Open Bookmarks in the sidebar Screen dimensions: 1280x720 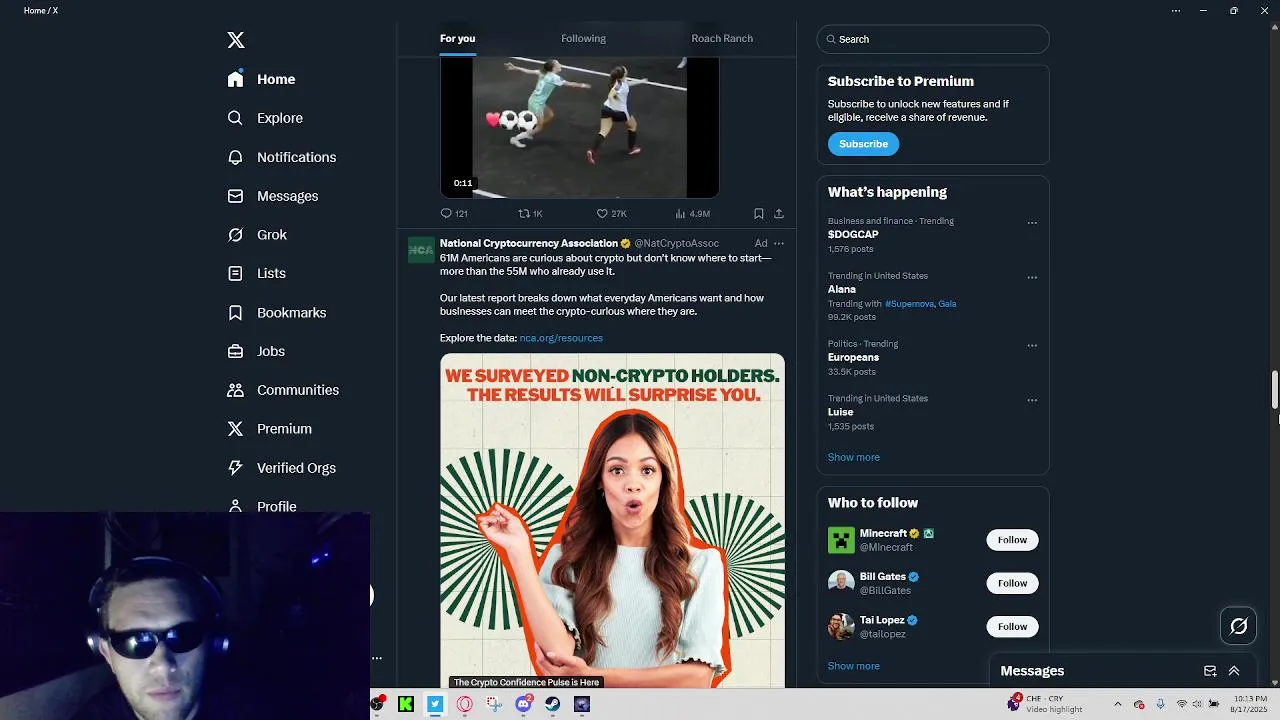[277, 313]
